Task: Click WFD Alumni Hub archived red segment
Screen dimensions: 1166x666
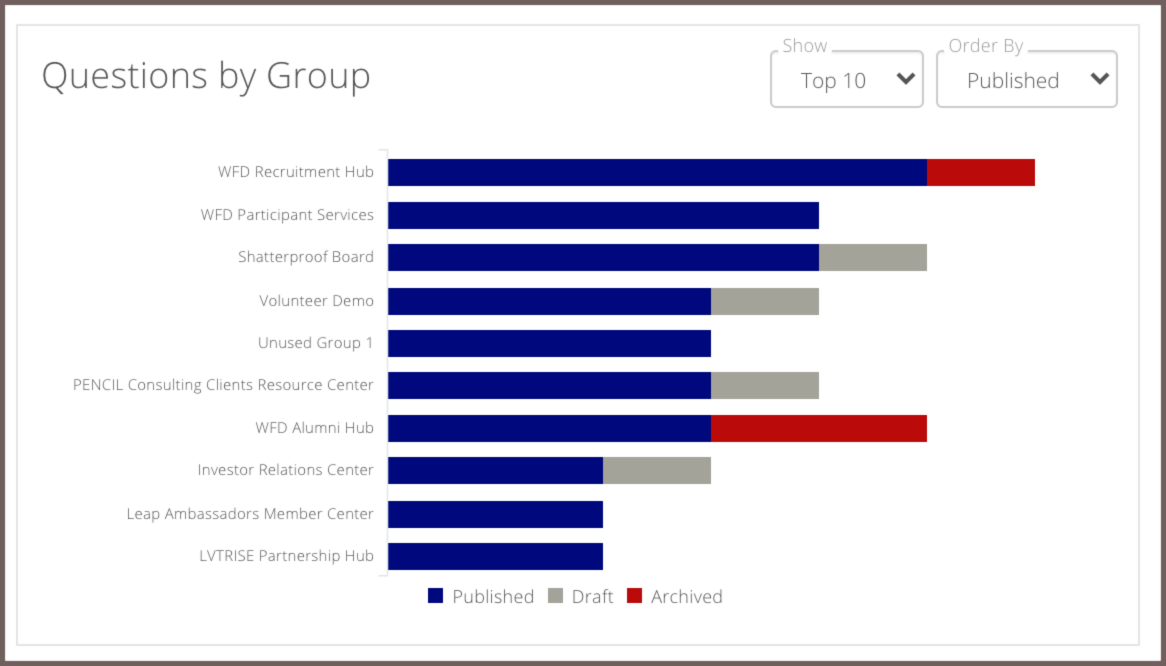Action: coord(819,428)
